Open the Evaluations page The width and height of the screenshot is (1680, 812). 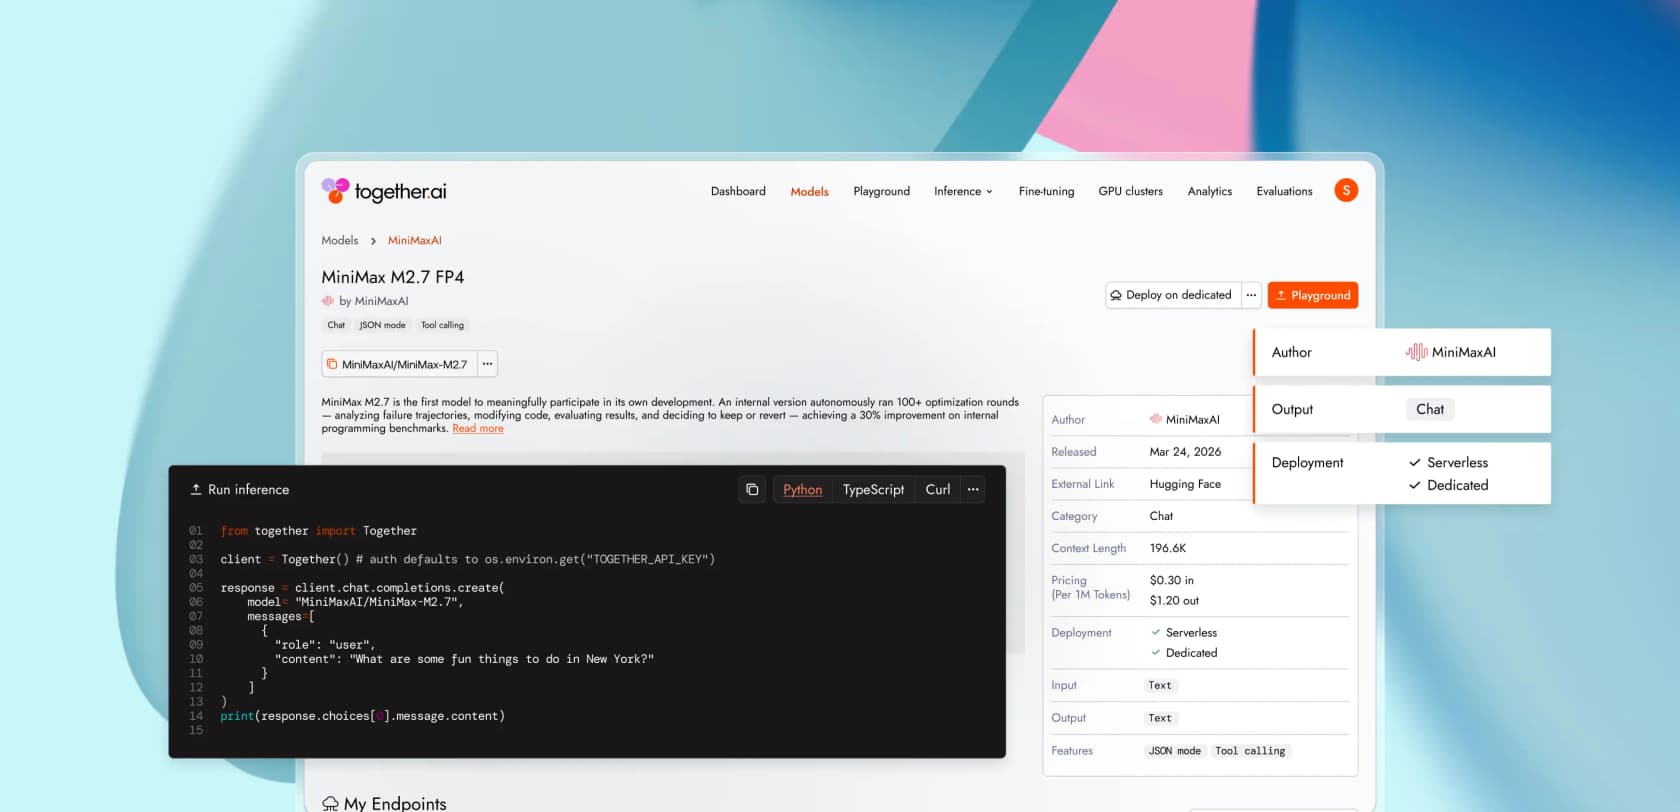click(x=1284, y=191)
